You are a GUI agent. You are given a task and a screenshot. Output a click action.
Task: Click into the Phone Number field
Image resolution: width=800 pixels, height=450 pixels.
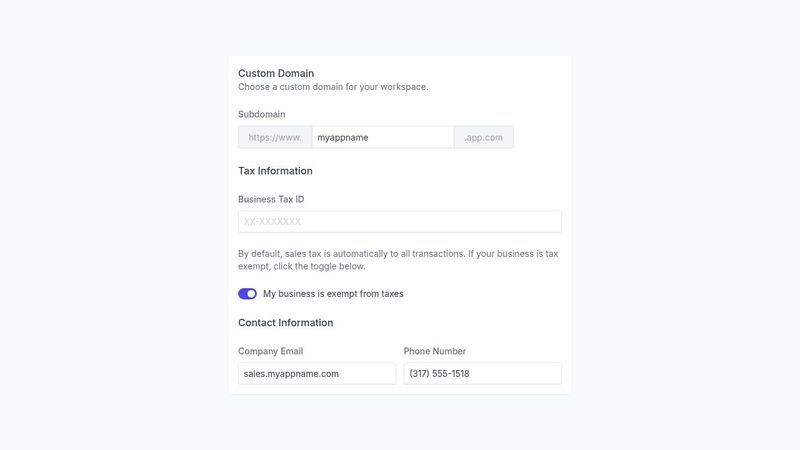point(482,374)
